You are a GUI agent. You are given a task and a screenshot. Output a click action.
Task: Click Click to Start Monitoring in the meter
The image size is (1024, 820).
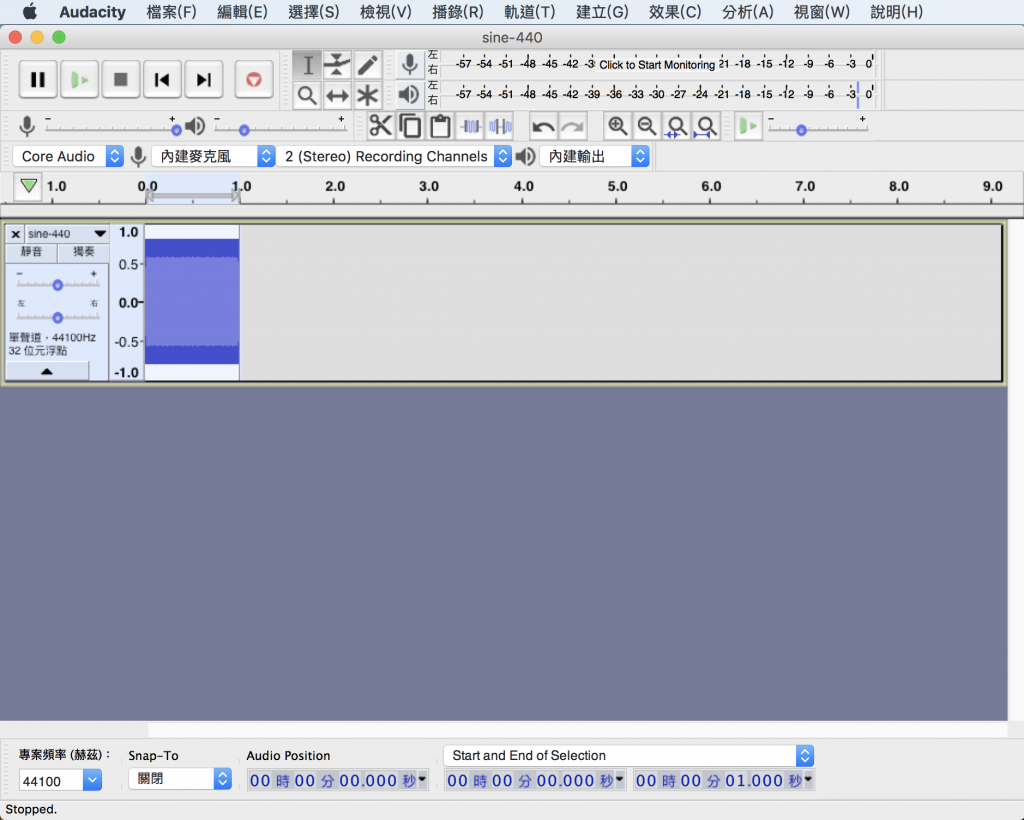tap(657, 65)
